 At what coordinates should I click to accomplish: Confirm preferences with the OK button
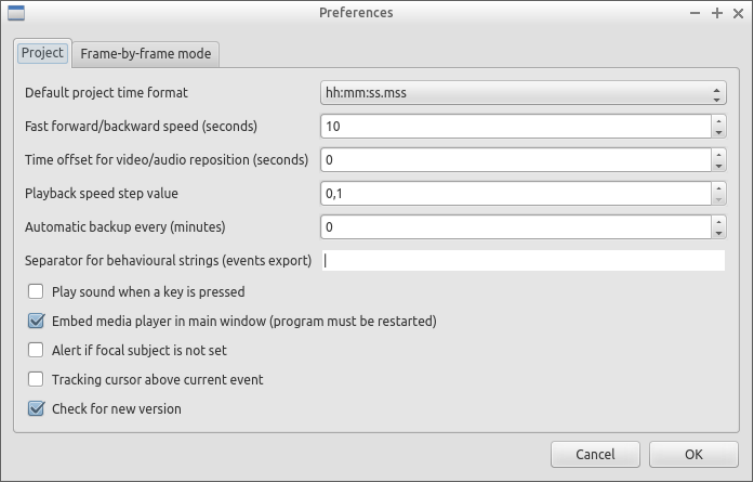tap(693, 454)
